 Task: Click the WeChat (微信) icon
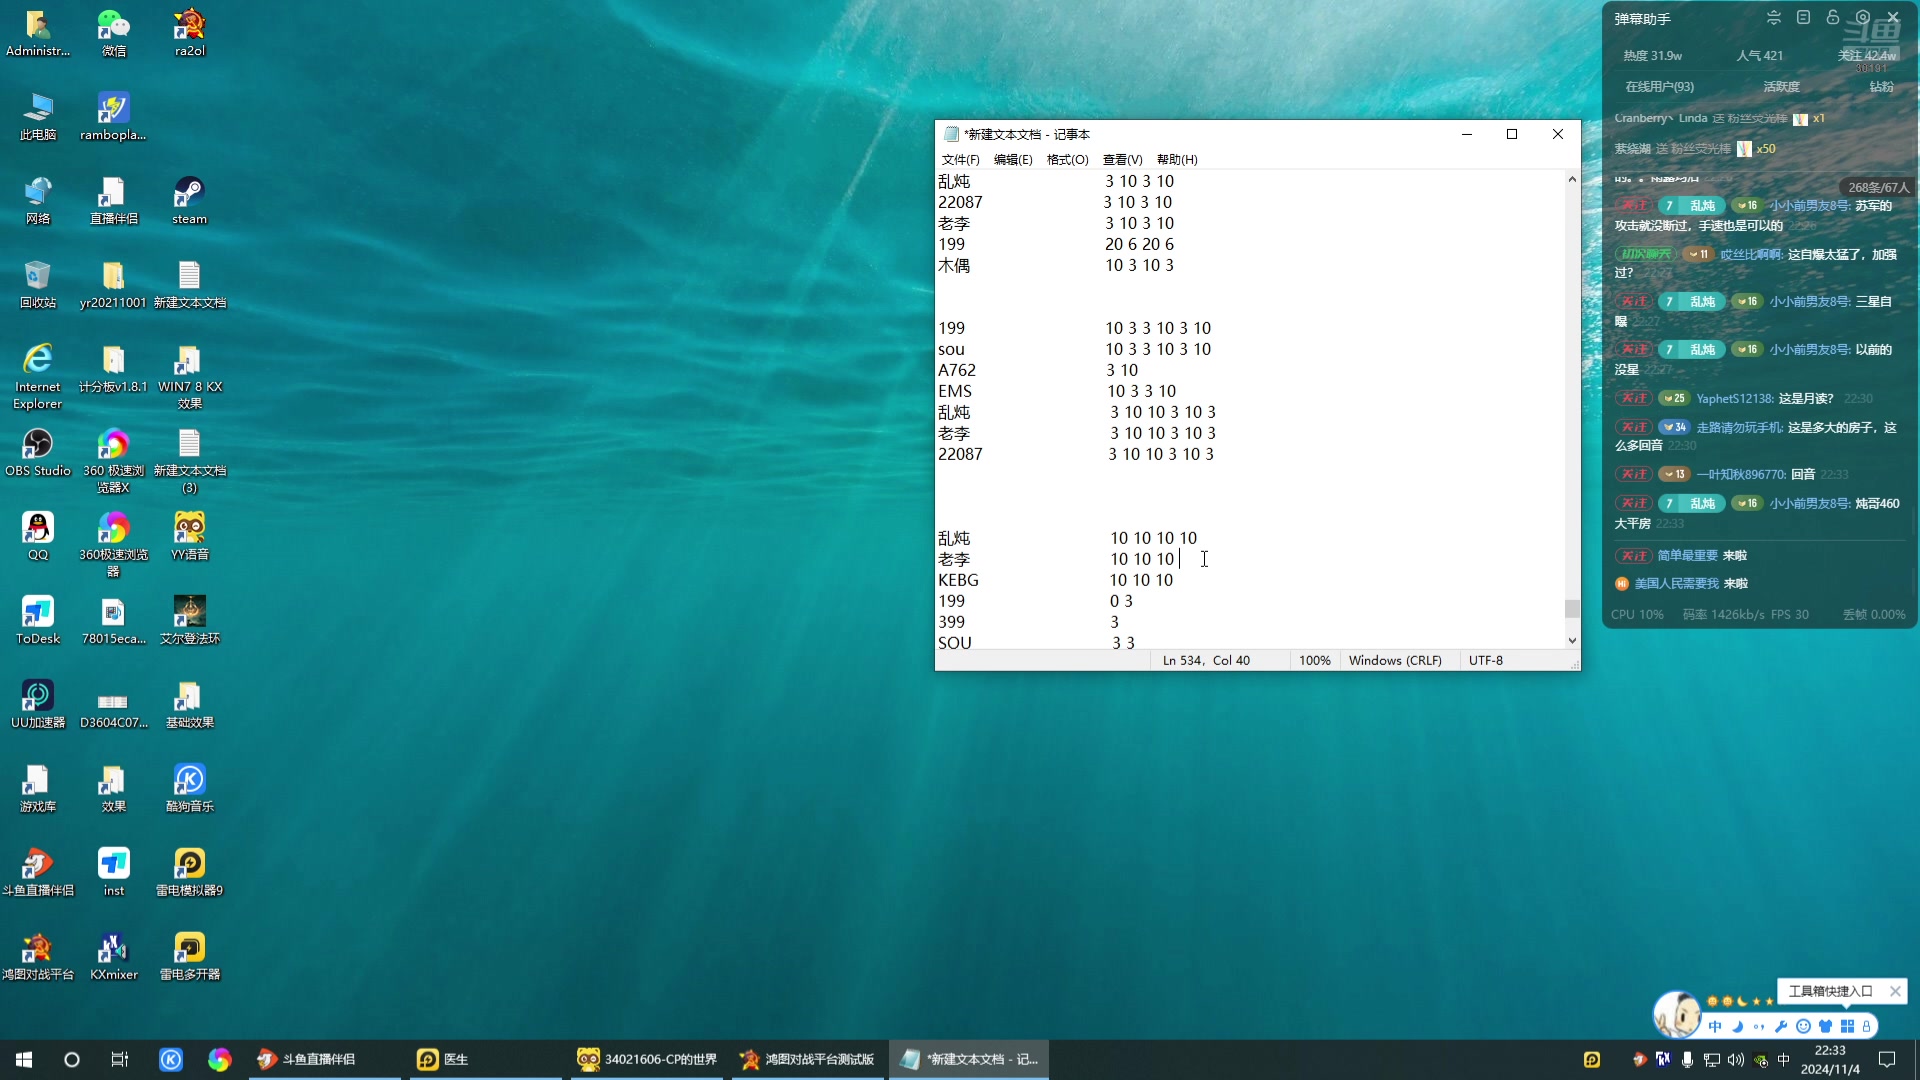pyautogui.click(x=112, y=34)
